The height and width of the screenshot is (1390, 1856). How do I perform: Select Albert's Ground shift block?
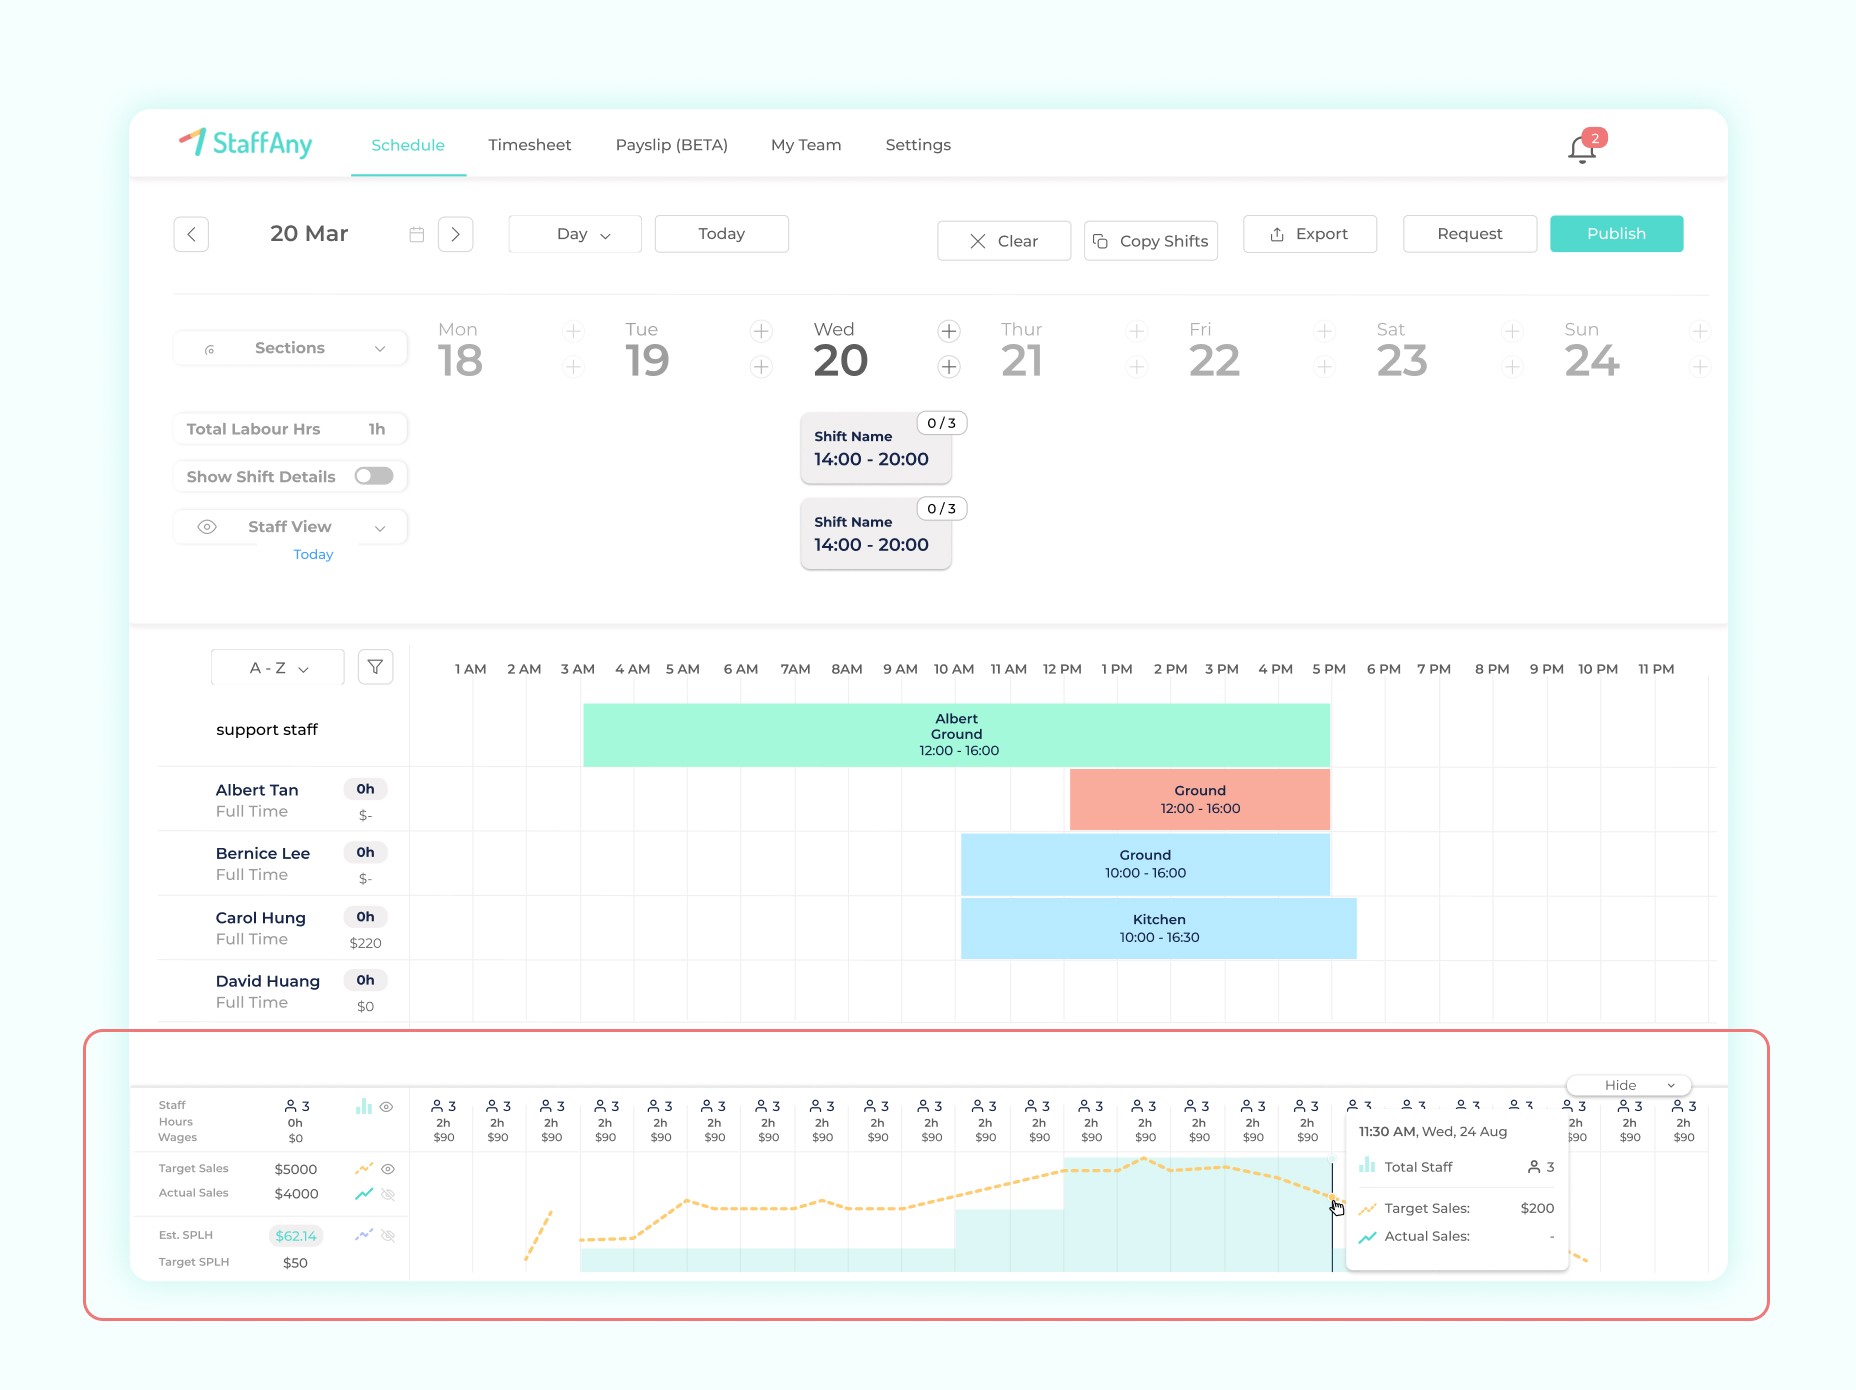coord(955,734)
